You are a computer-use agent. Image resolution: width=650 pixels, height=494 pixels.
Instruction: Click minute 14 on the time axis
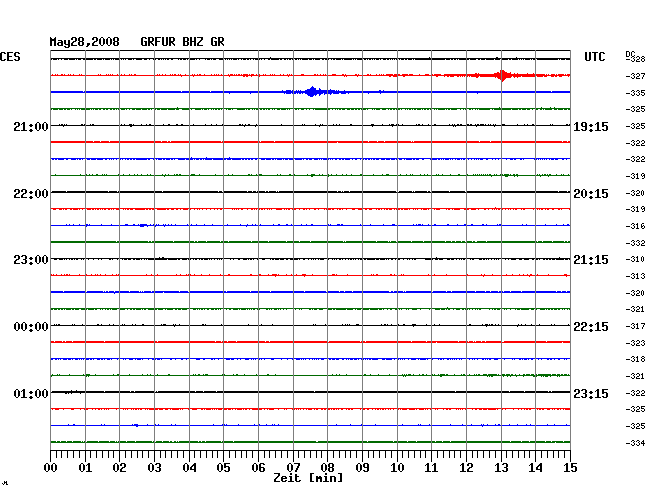(x=535, y=468)
